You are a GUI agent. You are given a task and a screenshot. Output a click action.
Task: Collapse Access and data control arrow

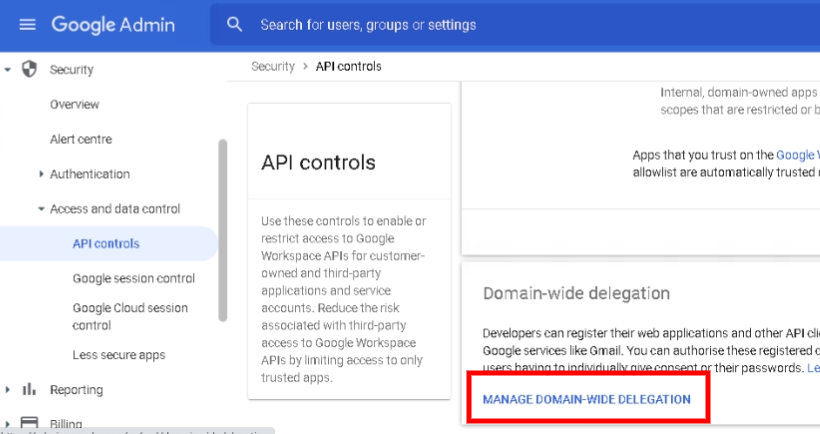(41, 209)
